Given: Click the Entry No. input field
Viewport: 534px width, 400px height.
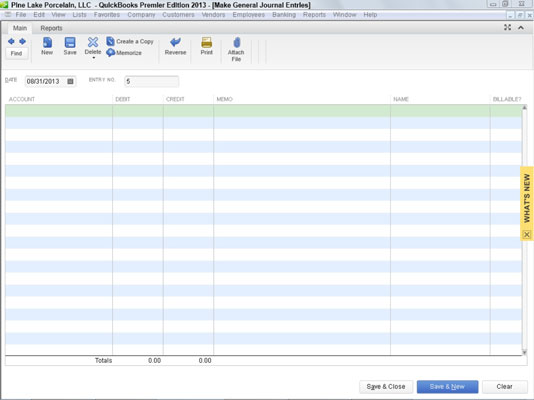Looking at the screenshot, I should pos(152,81).
